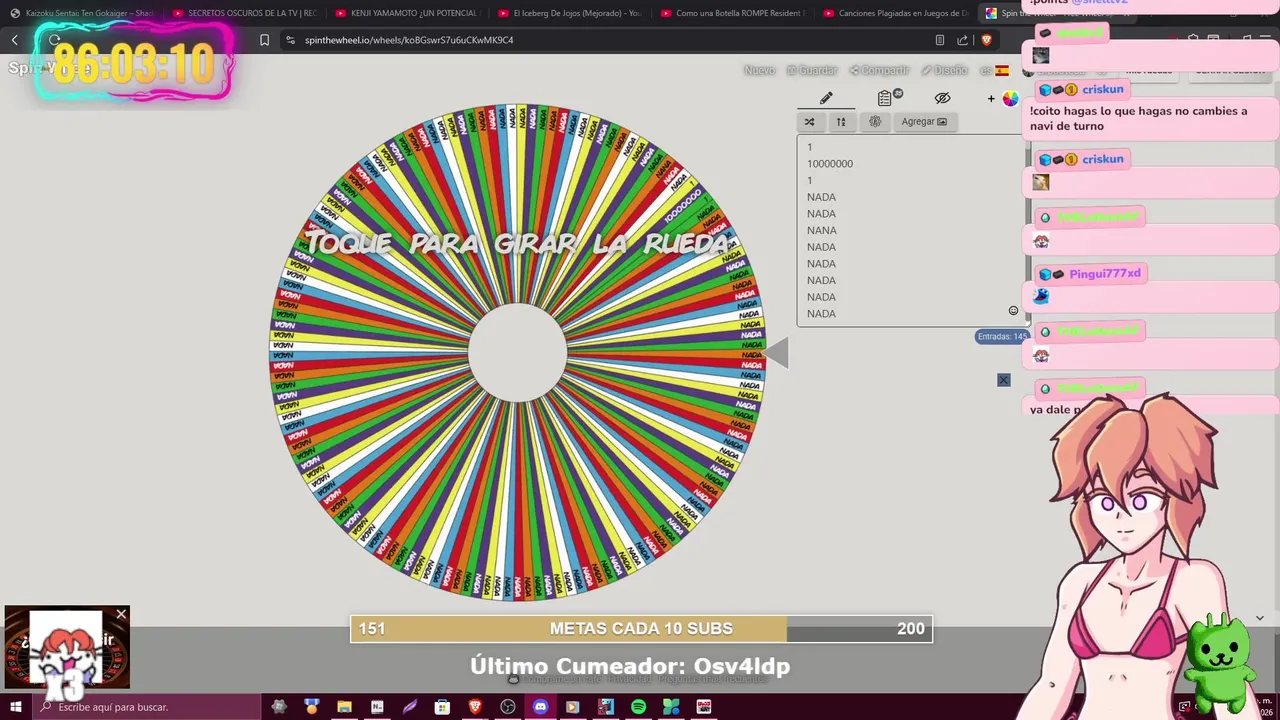Click the 10000000 entry text
Viewport: 1280px width, 720px height.
pyautogui.click(x=830, y=164)
